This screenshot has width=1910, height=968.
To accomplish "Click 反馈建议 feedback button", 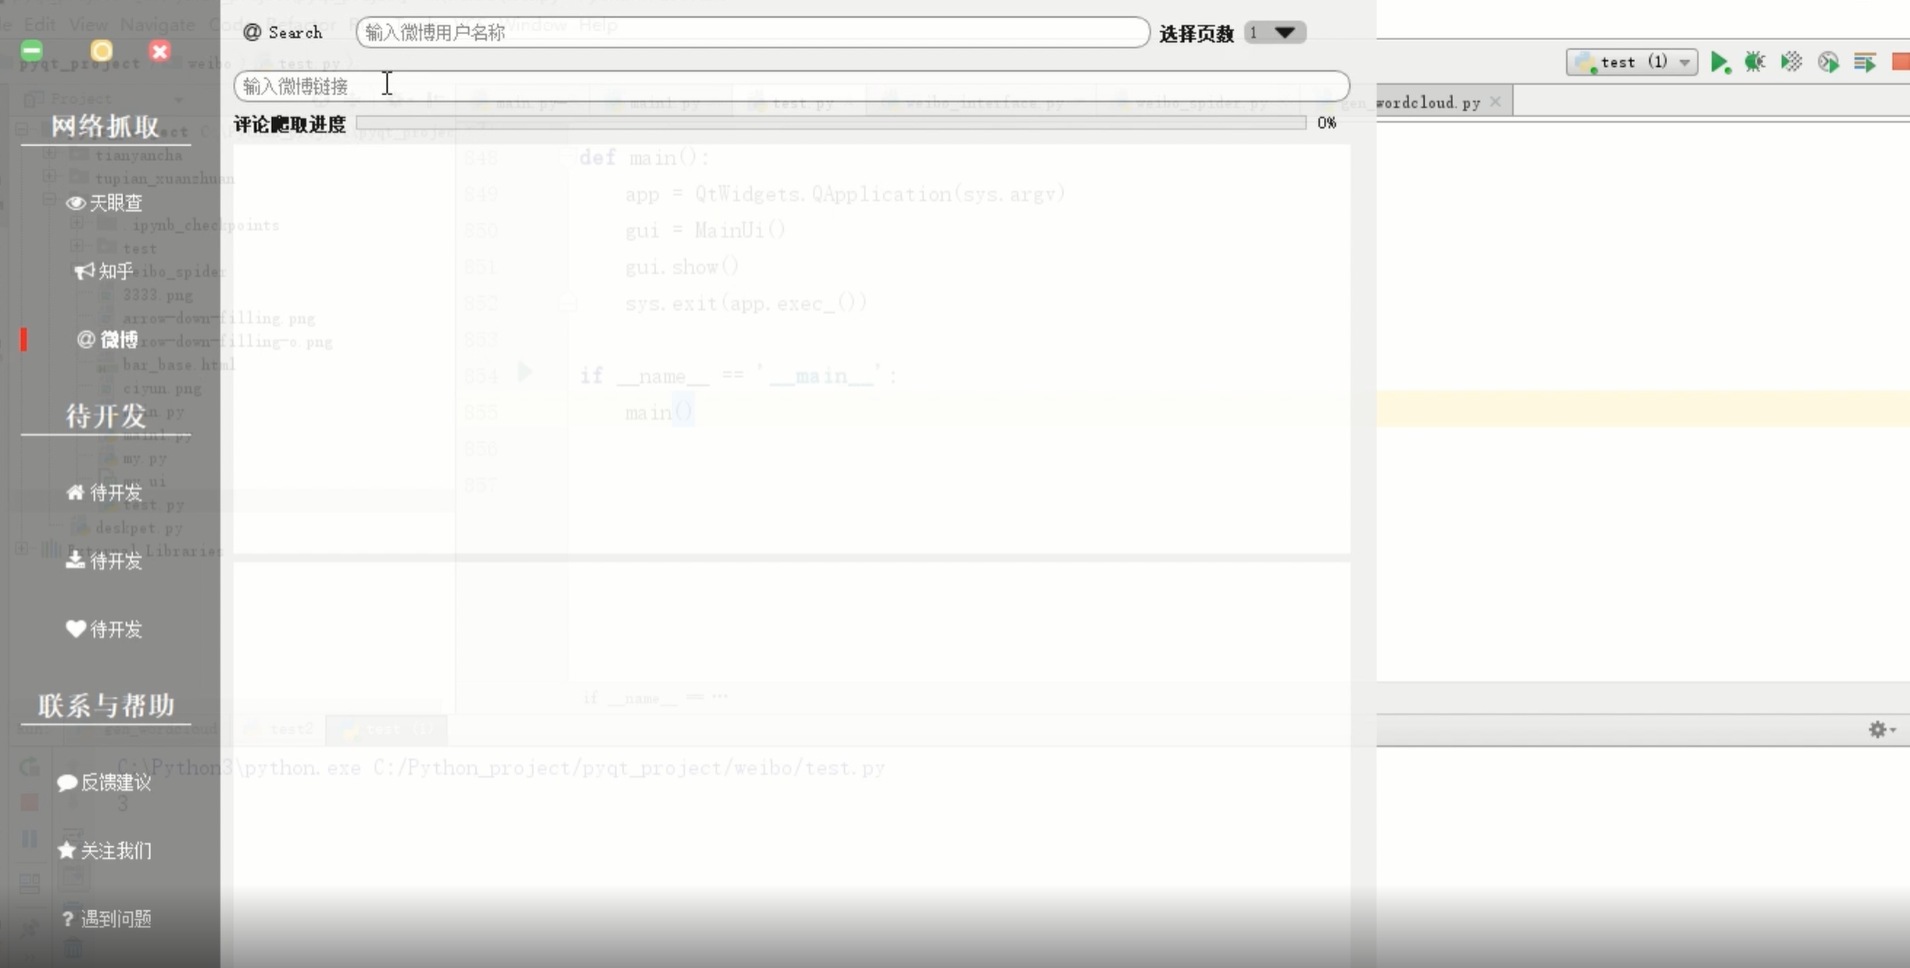I will tap(105, 782).
